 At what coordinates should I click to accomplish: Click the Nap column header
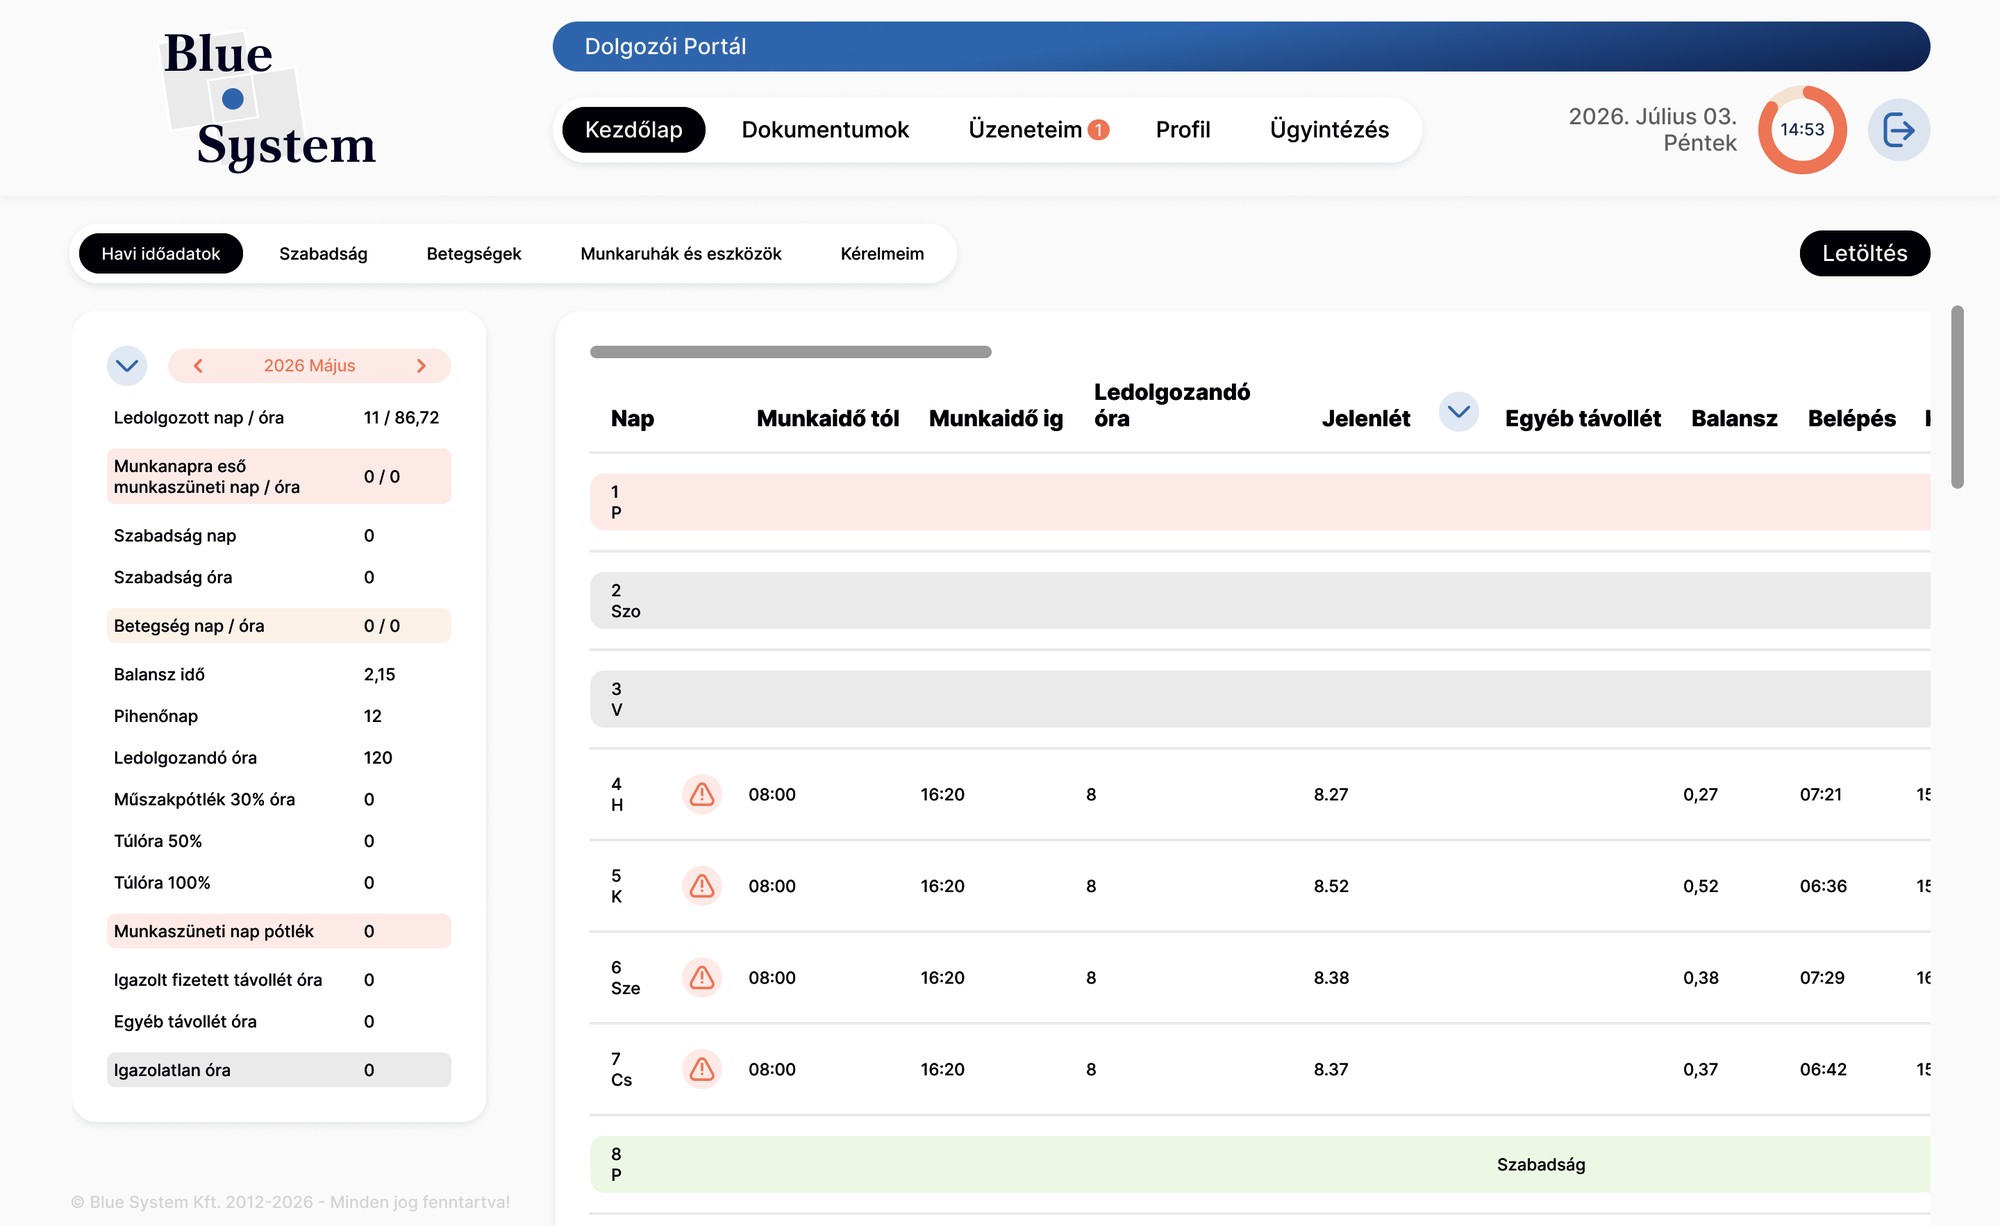pyautogui.click(x=632, y=419)
